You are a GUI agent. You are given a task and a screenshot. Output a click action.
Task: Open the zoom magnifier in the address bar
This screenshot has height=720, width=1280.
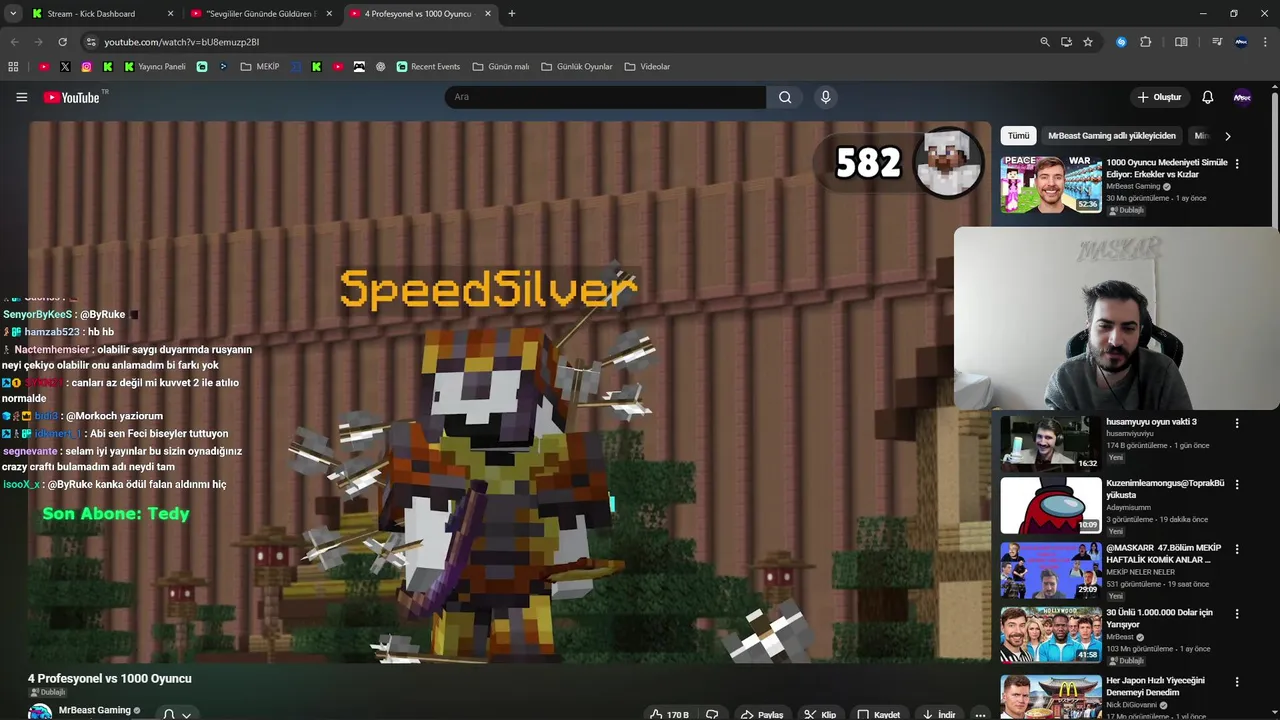click(x=1045, y=42)
